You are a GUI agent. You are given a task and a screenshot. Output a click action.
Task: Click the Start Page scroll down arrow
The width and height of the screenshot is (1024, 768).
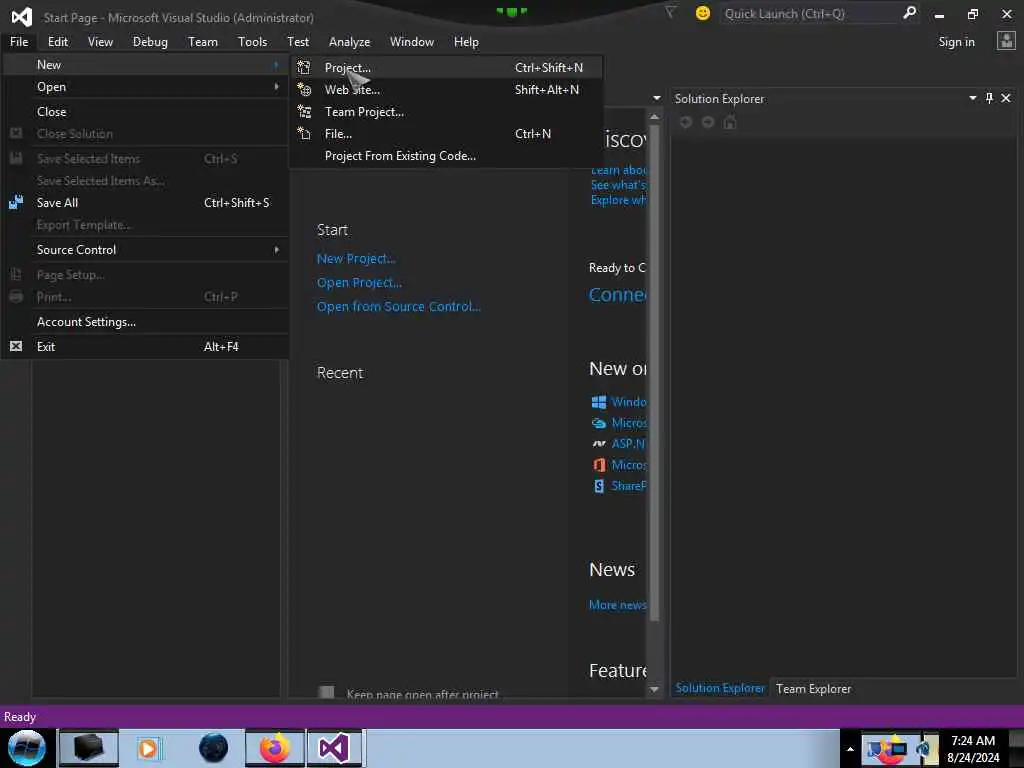point(654,689)
